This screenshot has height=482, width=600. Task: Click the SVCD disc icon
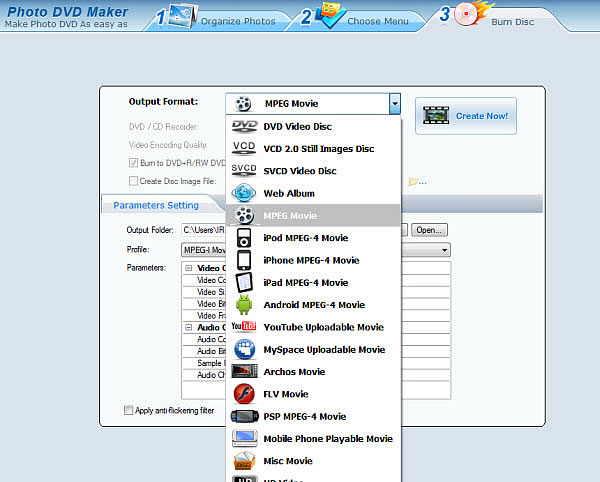pyautogui.click(x=244, y=171)
